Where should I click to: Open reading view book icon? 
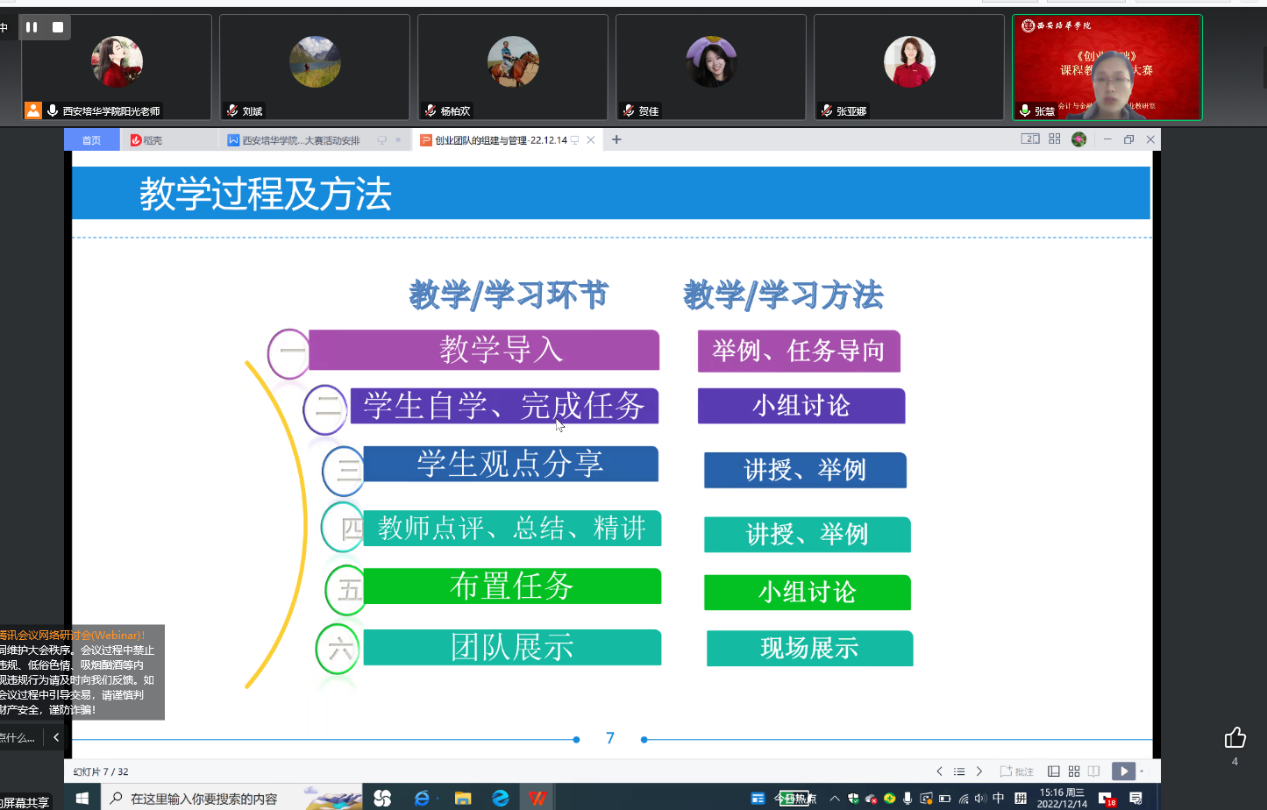(x=1094, y=771)
